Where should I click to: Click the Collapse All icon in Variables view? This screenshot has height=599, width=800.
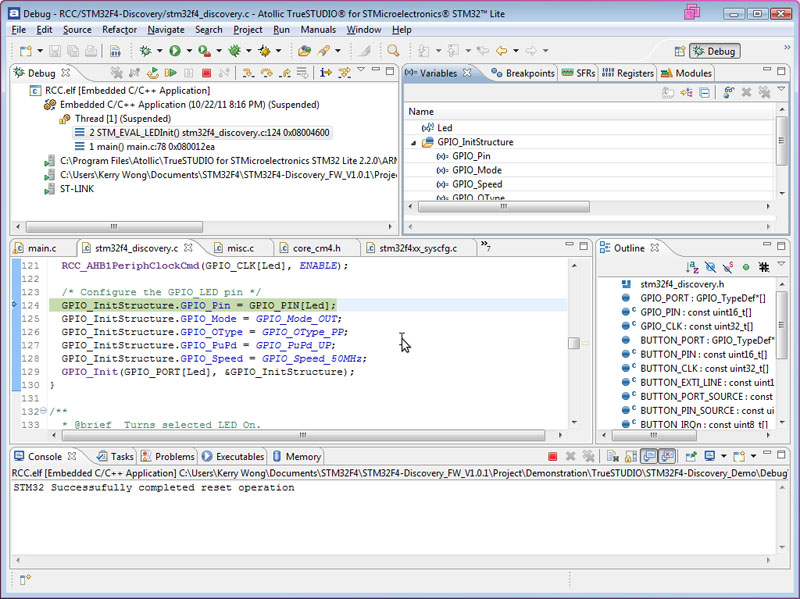705,92
